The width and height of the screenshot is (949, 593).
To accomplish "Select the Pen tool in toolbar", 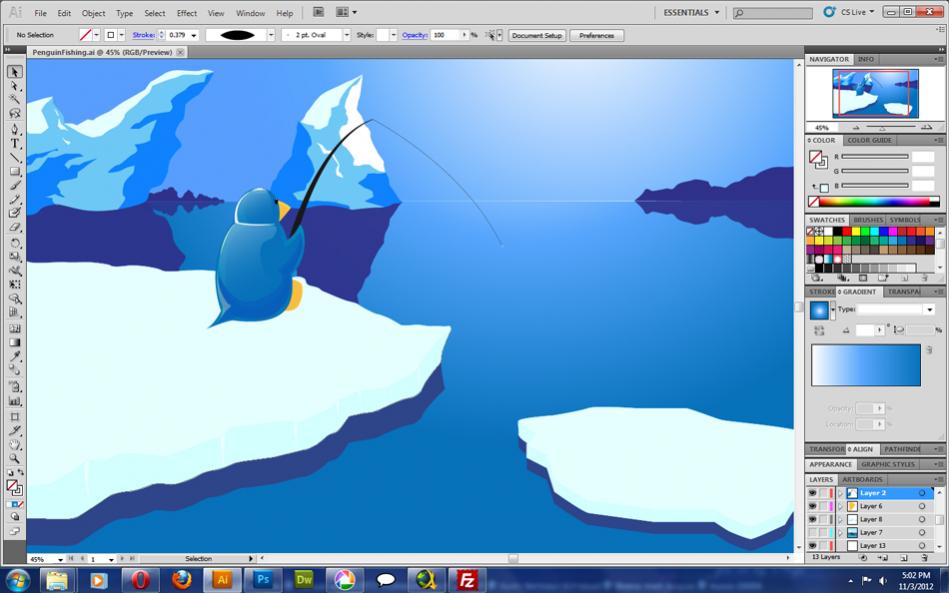I will coord(15,129).
